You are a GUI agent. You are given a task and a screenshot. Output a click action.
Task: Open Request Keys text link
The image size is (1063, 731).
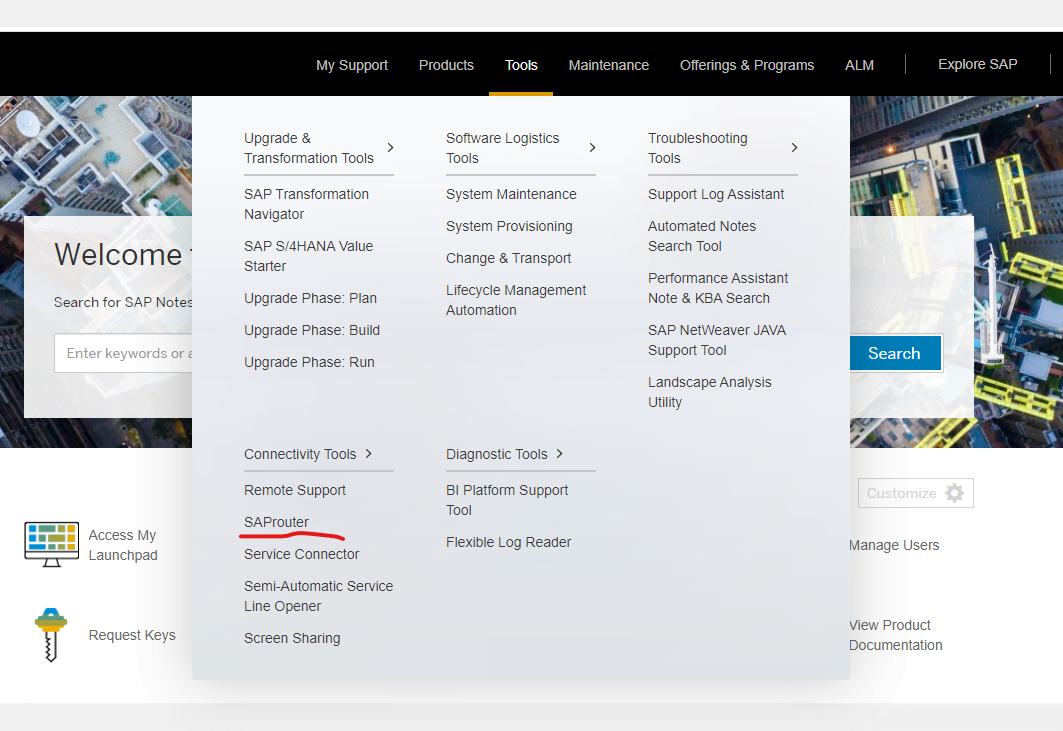coord(132,635)
